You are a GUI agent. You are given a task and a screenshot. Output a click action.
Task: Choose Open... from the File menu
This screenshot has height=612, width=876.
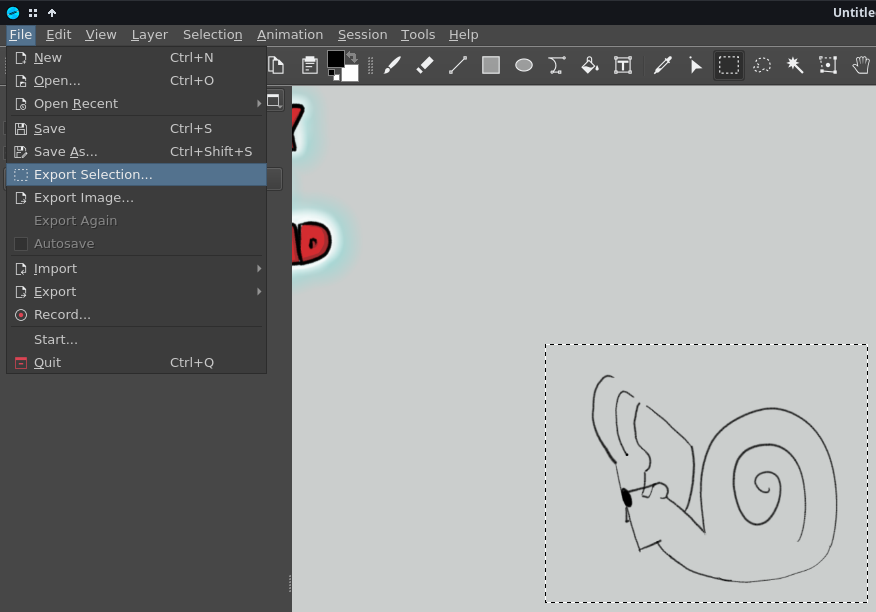coord(136,80)
